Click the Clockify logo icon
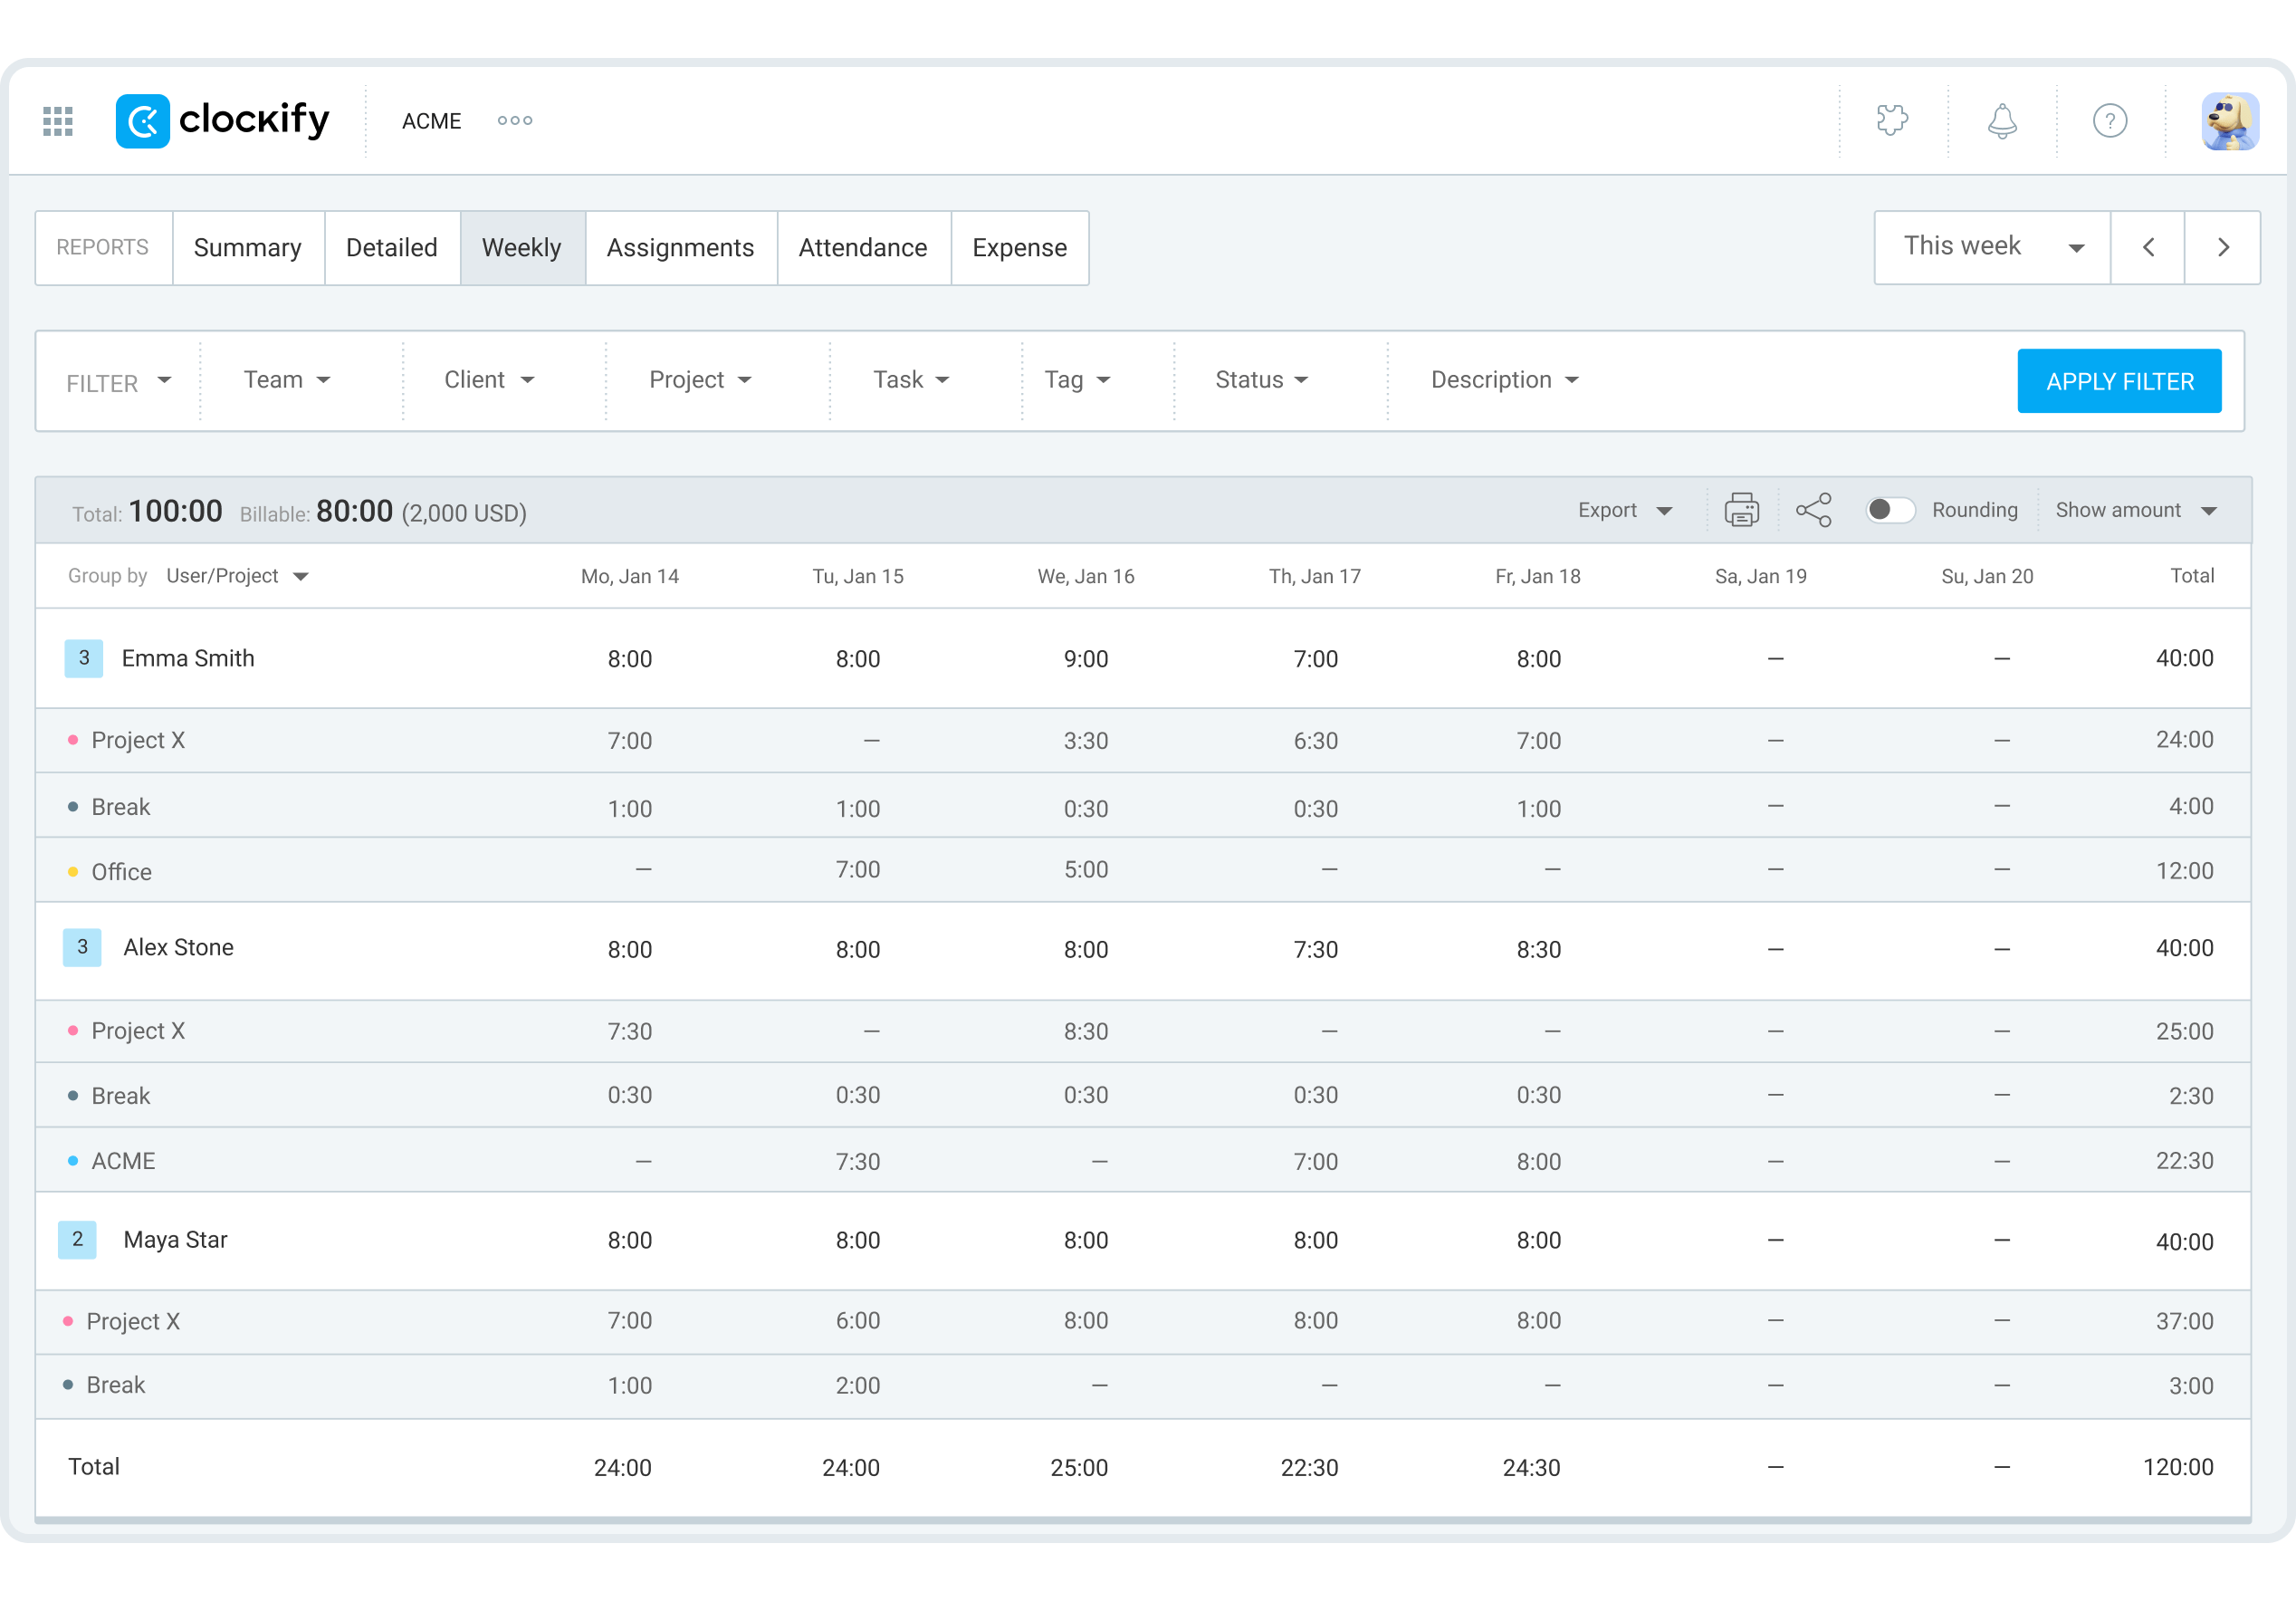This screenshot has width=2296, height=1601. (143, 121)
